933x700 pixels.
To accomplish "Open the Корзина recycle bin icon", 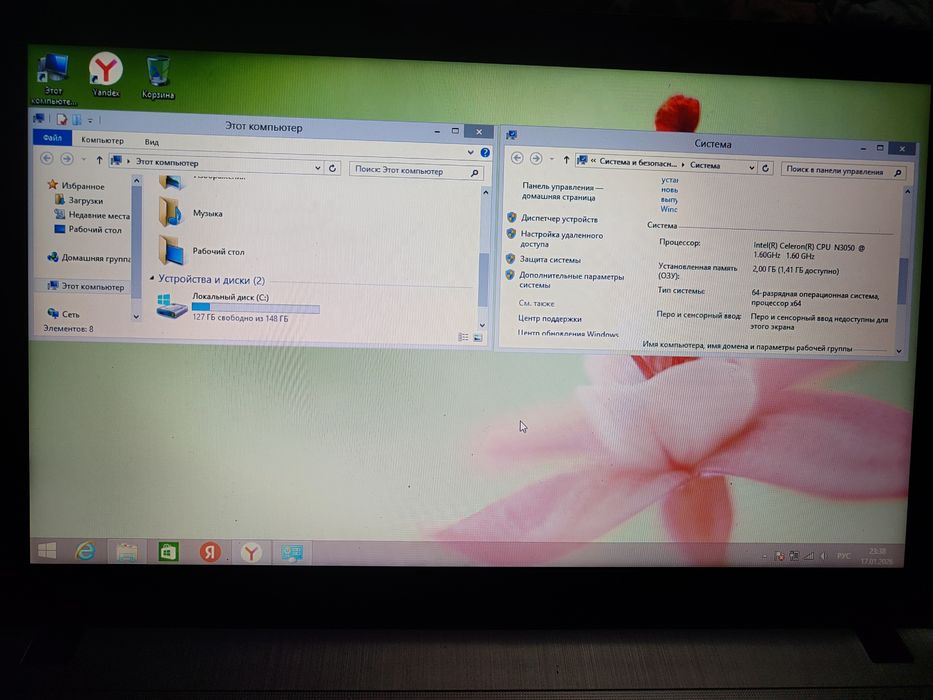I will 158,77.
